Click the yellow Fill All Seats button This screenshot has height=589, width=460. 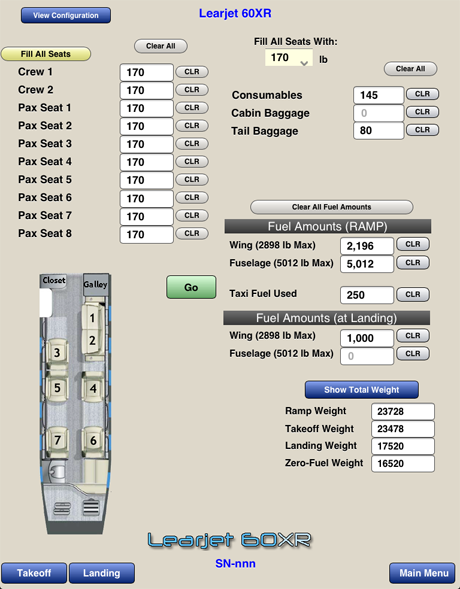(x=46, y=54)
